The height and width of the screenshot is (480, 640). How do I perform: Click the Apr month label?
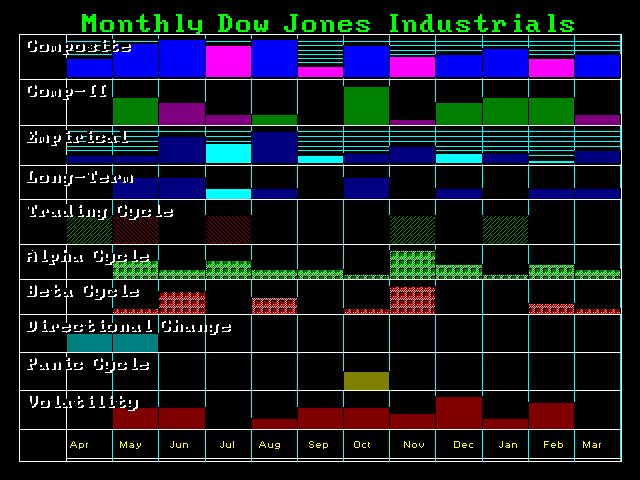pos(78,444)
